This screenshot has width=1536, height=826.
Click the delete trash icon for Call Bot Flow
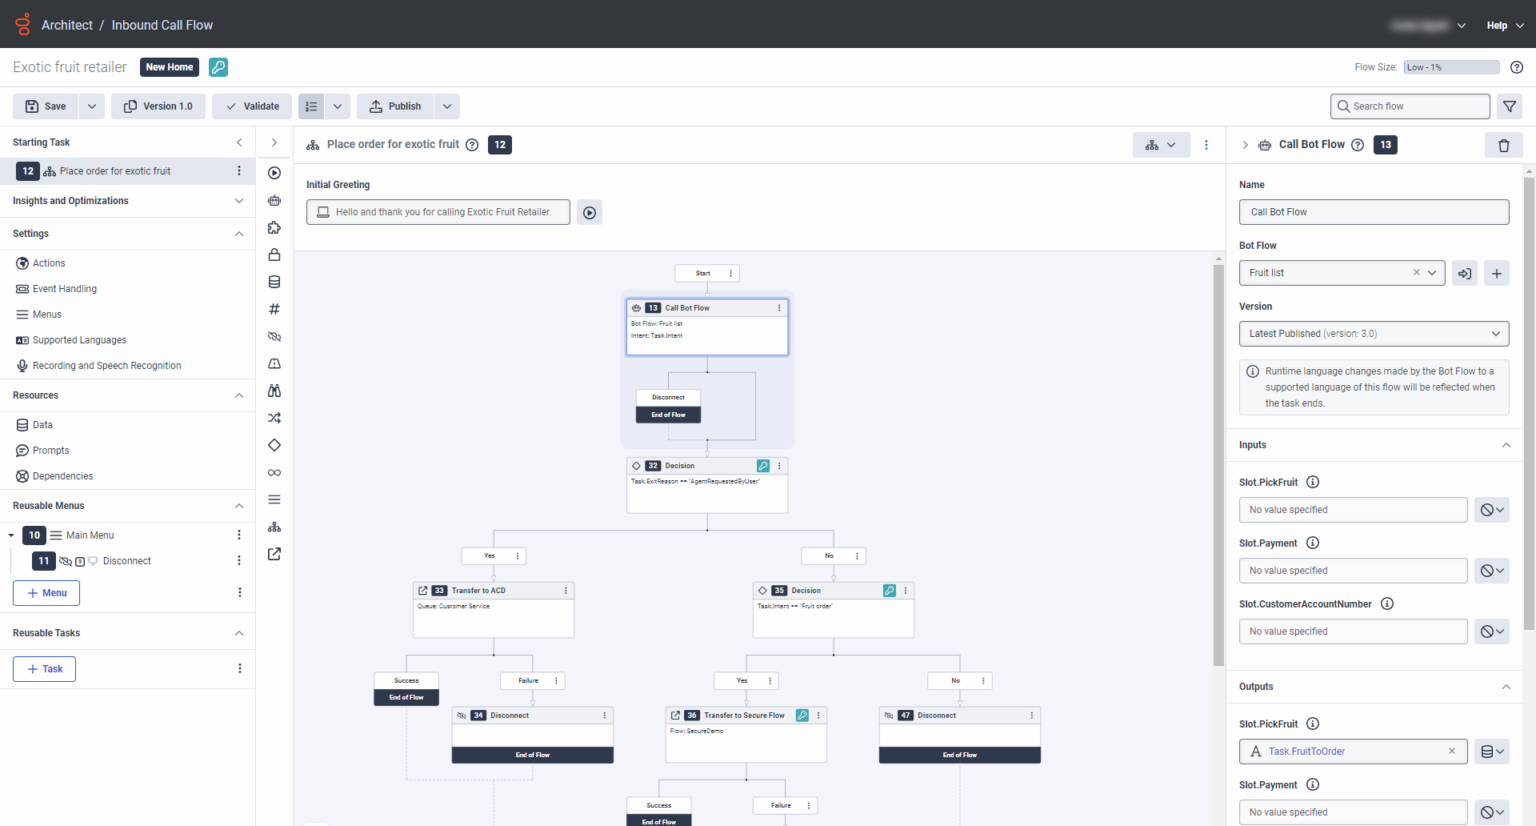click(x=1503, y=145)
